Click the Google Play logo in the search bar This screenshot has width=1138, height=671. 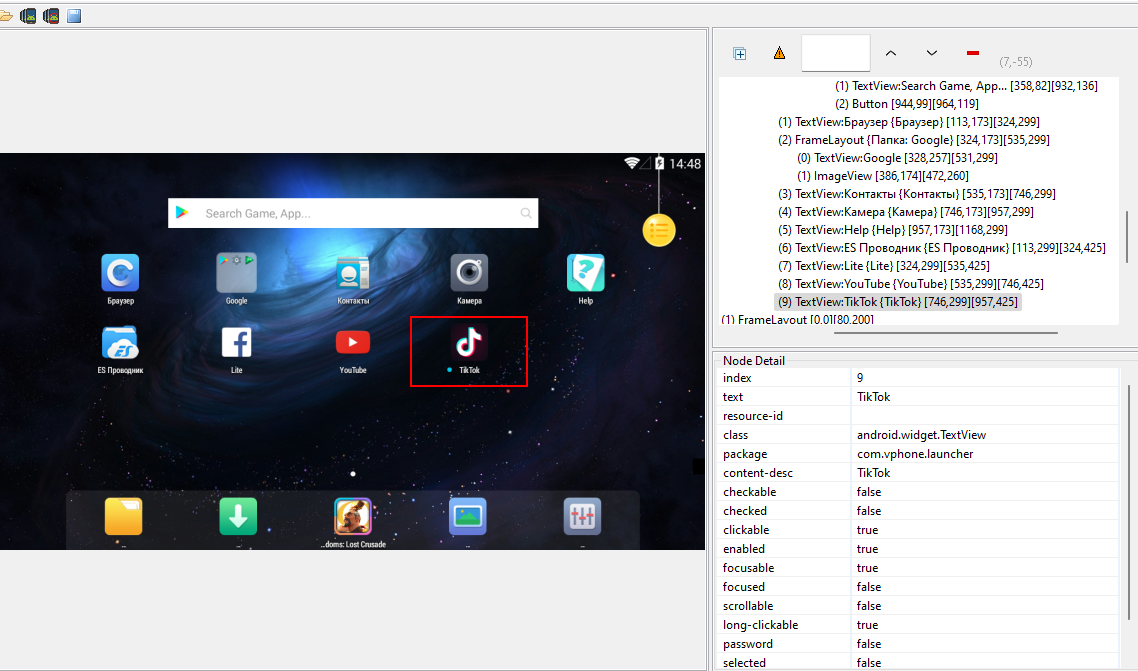click(182, 213)
